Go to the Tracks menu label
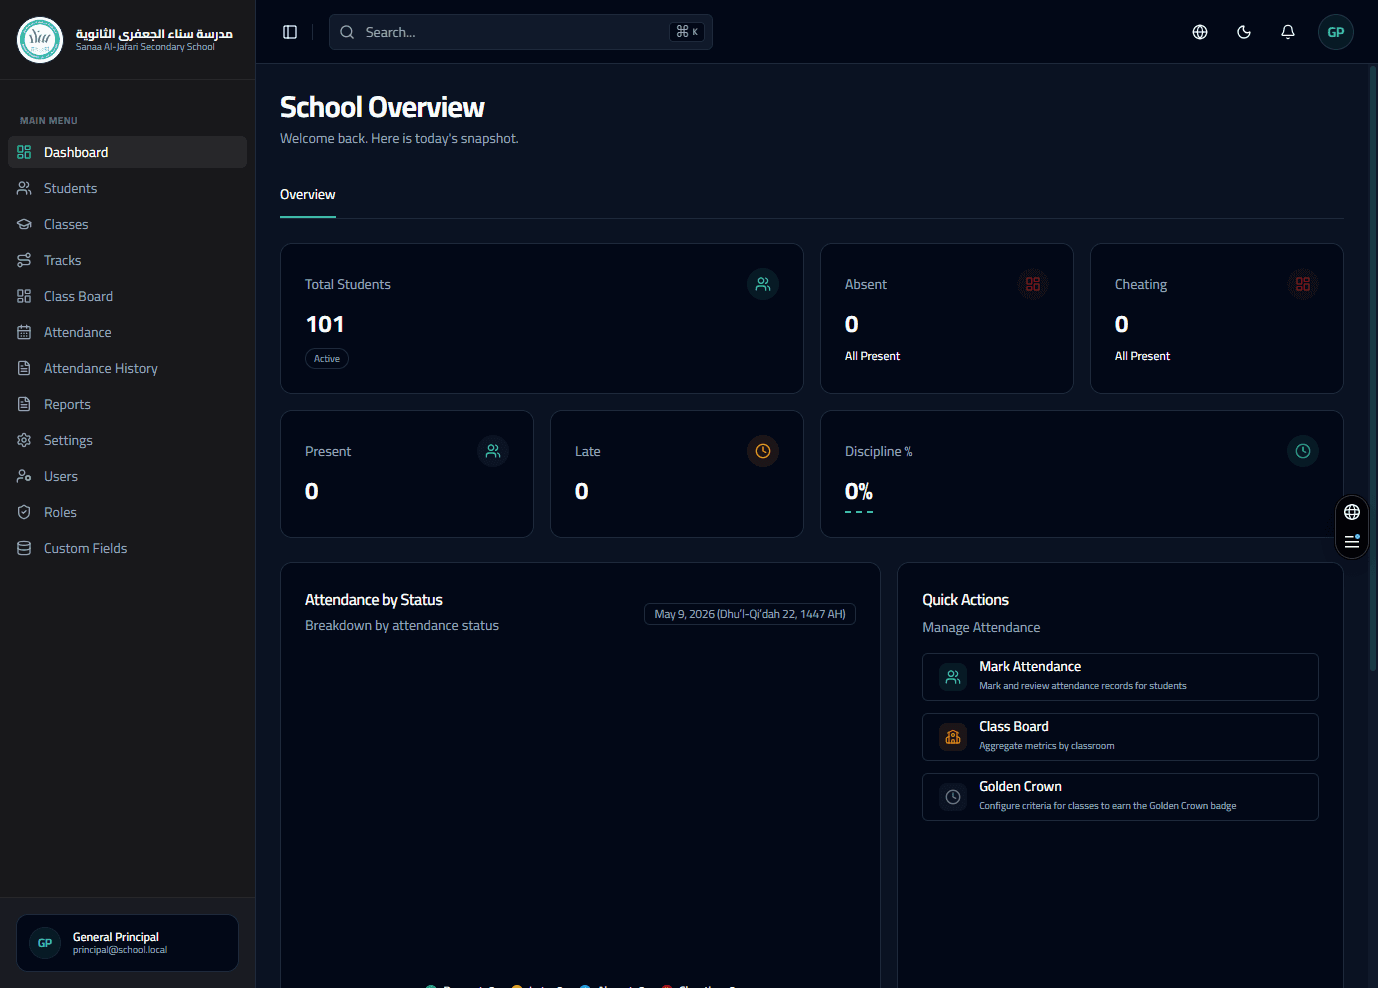This screenshot has height=988, width=1378. pyautogui.click(x=62, y=260)
